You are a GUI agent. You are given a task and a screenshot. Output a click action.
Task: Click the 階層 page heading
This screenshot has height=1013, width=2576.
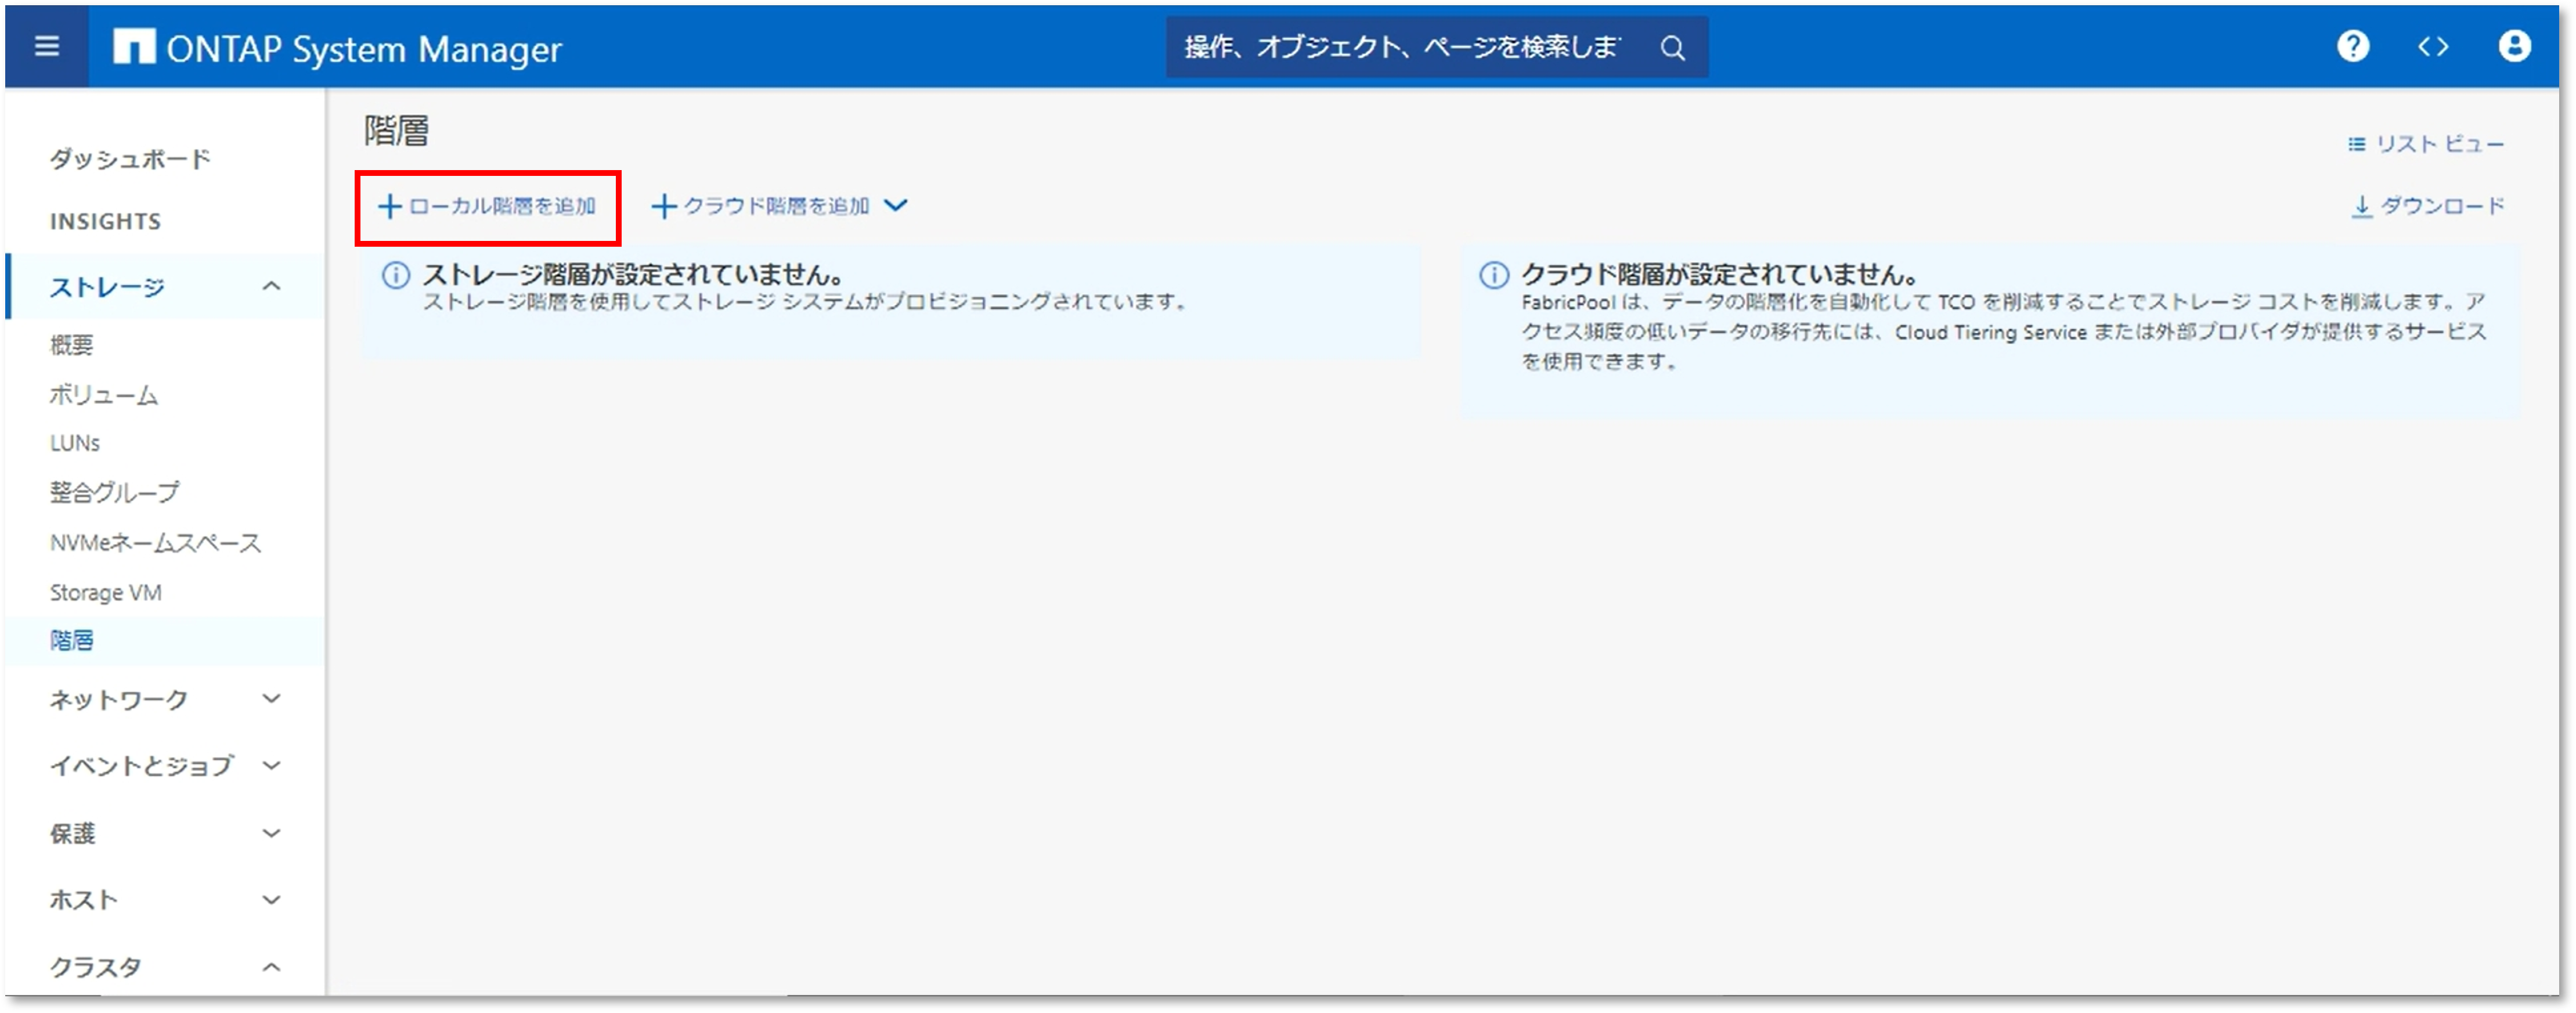click(396, 130)
